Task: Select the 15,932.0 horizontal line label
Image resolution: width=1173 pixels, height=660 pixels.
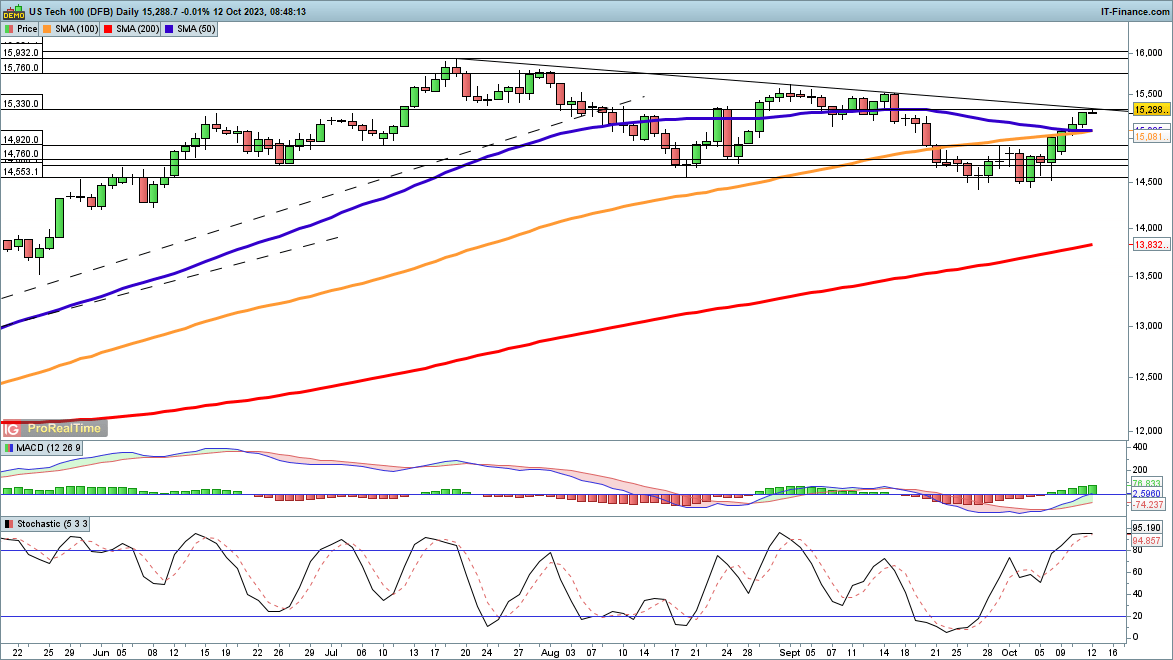Action: tap(20, 53)
